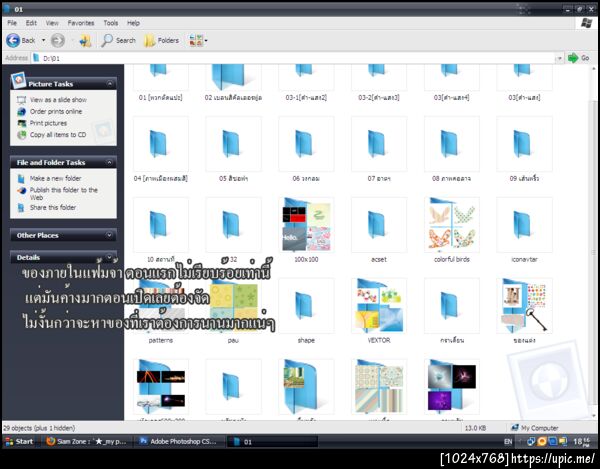Select the folder starting with 01
This screenshot has height=469, width=600.
tap(161, 80)
